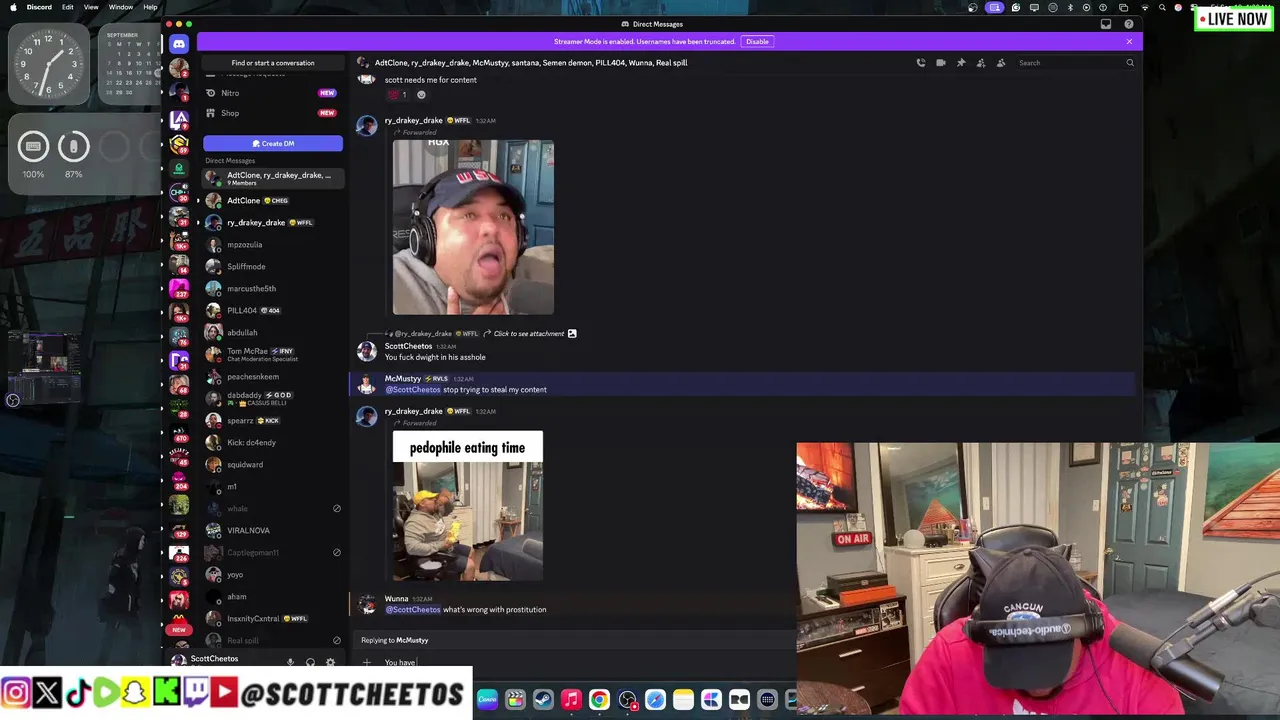Viewport: 1280px width, 720px height.
Task: Click to see attachment link
Action: point(529,334)
